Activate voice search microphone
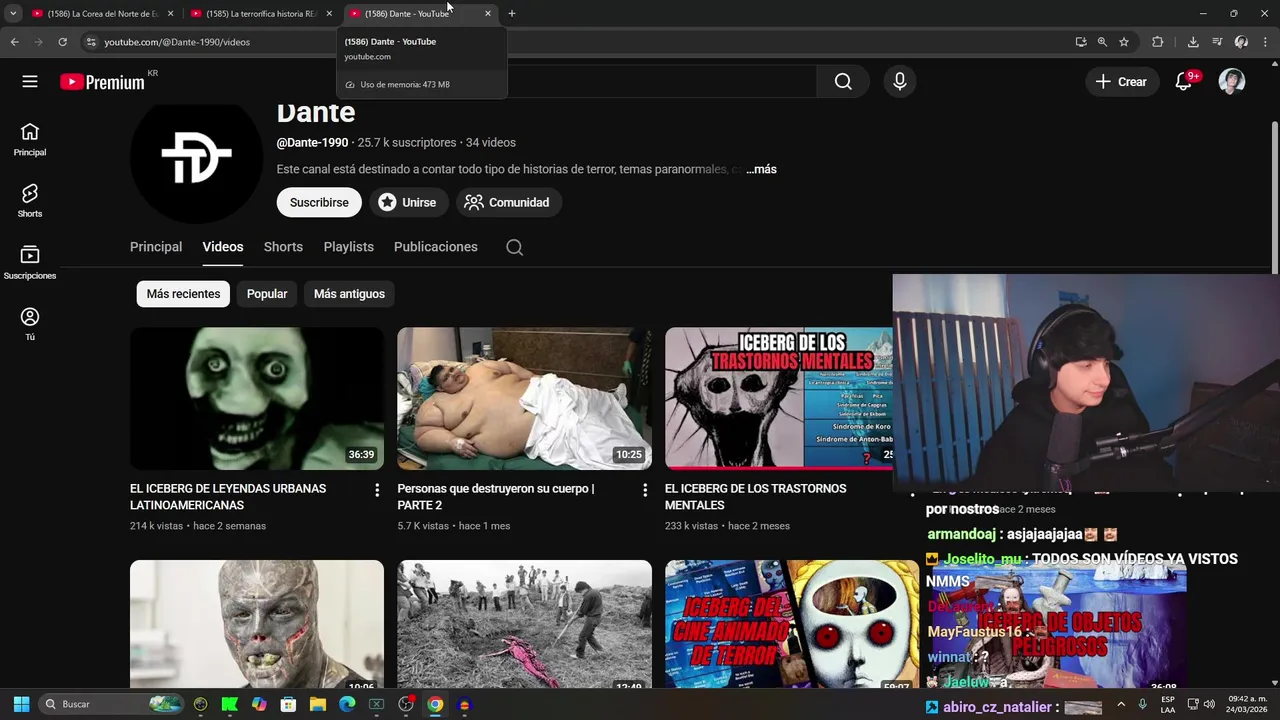Viewport: 1280px width, 720px height. point(900,82)
